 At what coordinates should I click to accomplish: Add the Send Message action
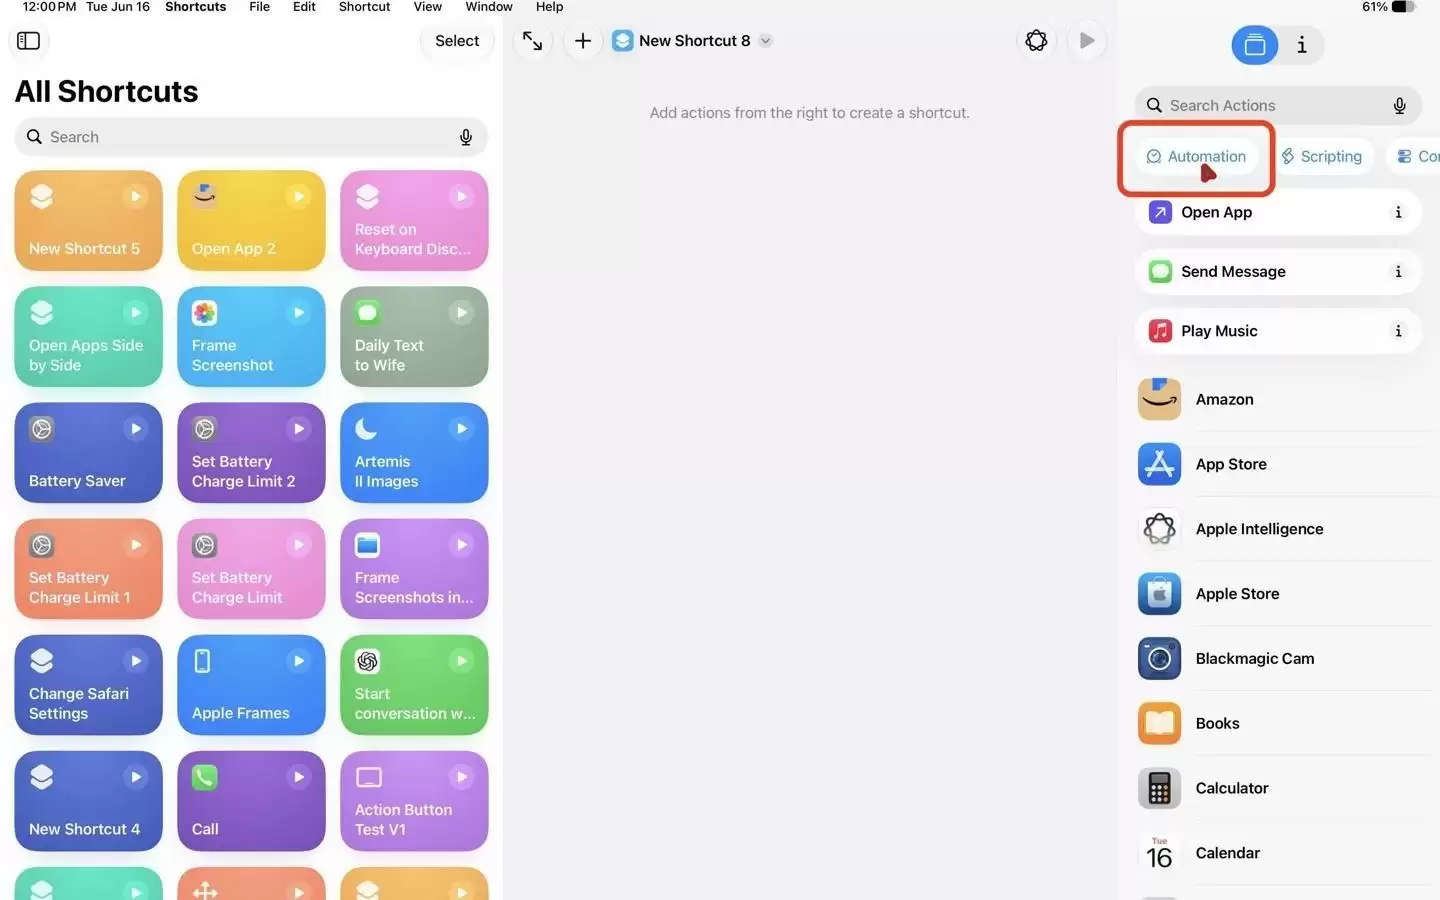(1278, 271)
